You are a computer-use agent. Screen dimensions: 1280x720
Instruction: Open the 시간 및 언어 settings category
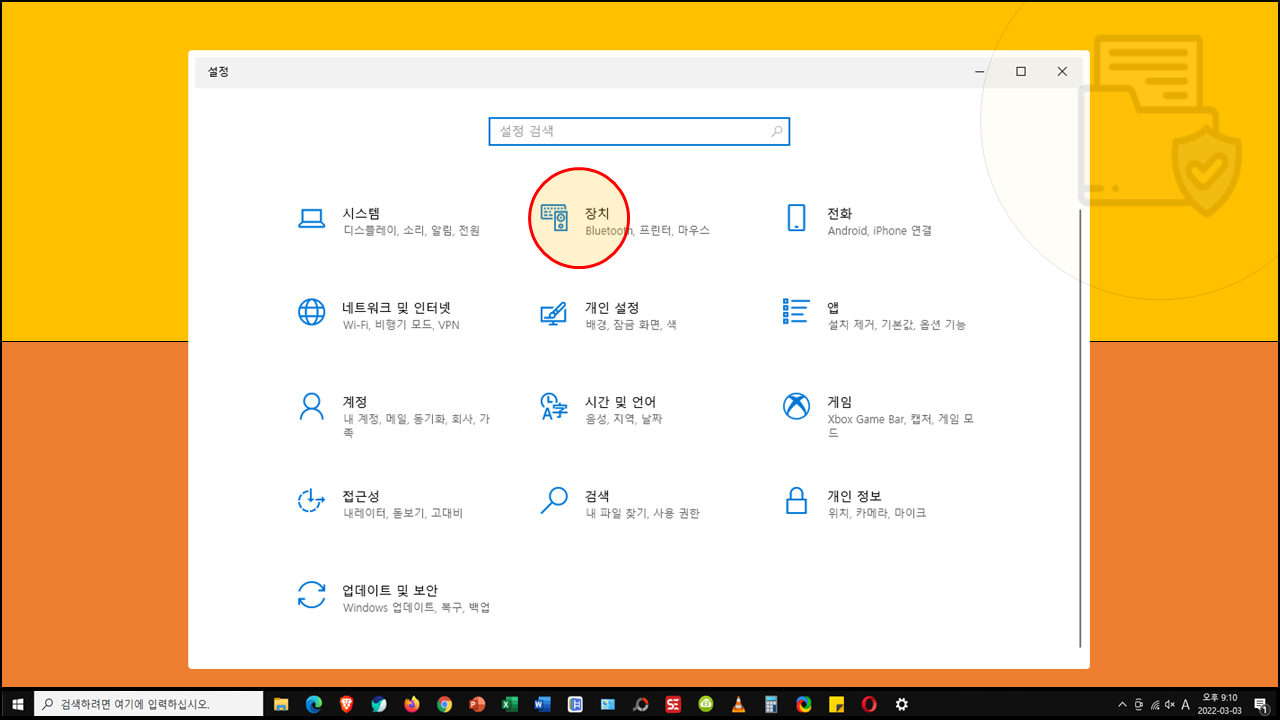pyautogui.click(x=600, y=409)
